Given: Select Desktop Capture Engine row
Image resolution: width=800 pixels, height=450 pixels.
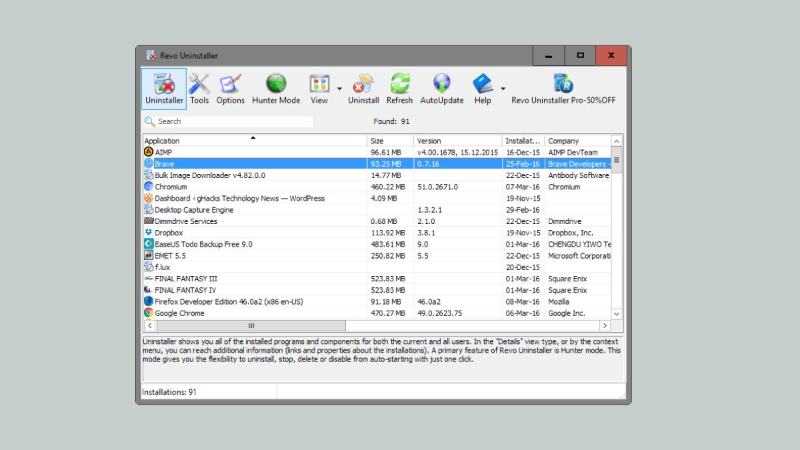Looking at the screenshot, I should click(x=377, y=210).
